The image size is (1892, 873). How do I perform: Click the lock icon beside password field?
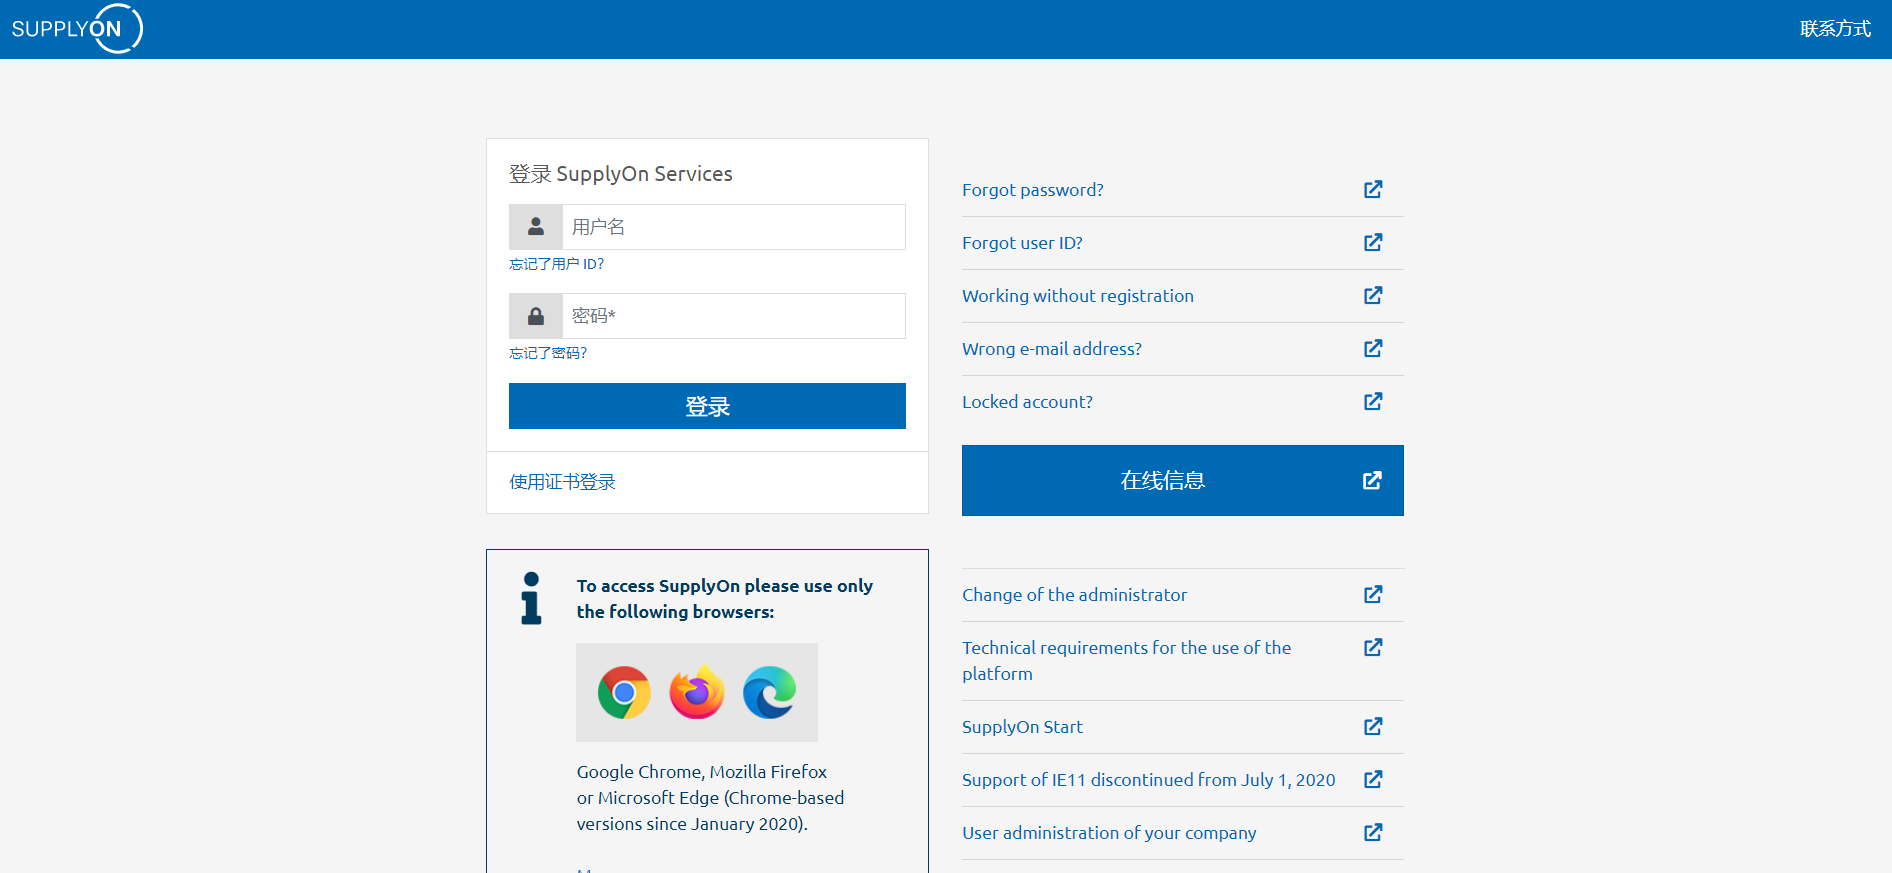536,316
